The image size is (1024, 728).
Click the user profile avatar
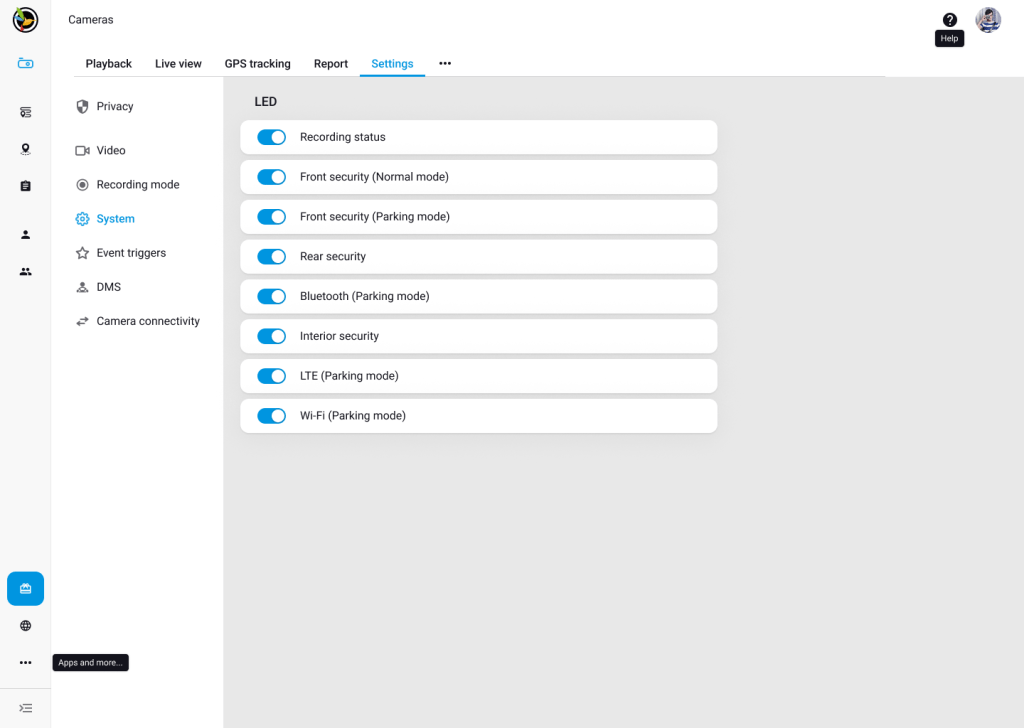point(988,19)
